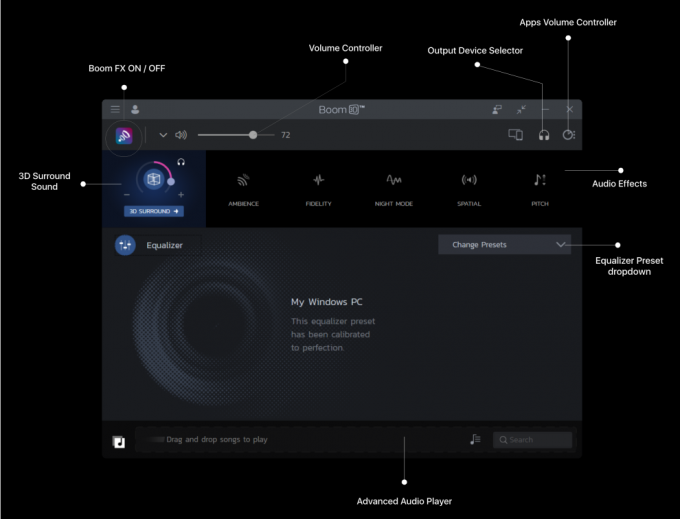Click the Drag and drop songs area
Viewport: 680px width, 519px height.
pos(217,440)
